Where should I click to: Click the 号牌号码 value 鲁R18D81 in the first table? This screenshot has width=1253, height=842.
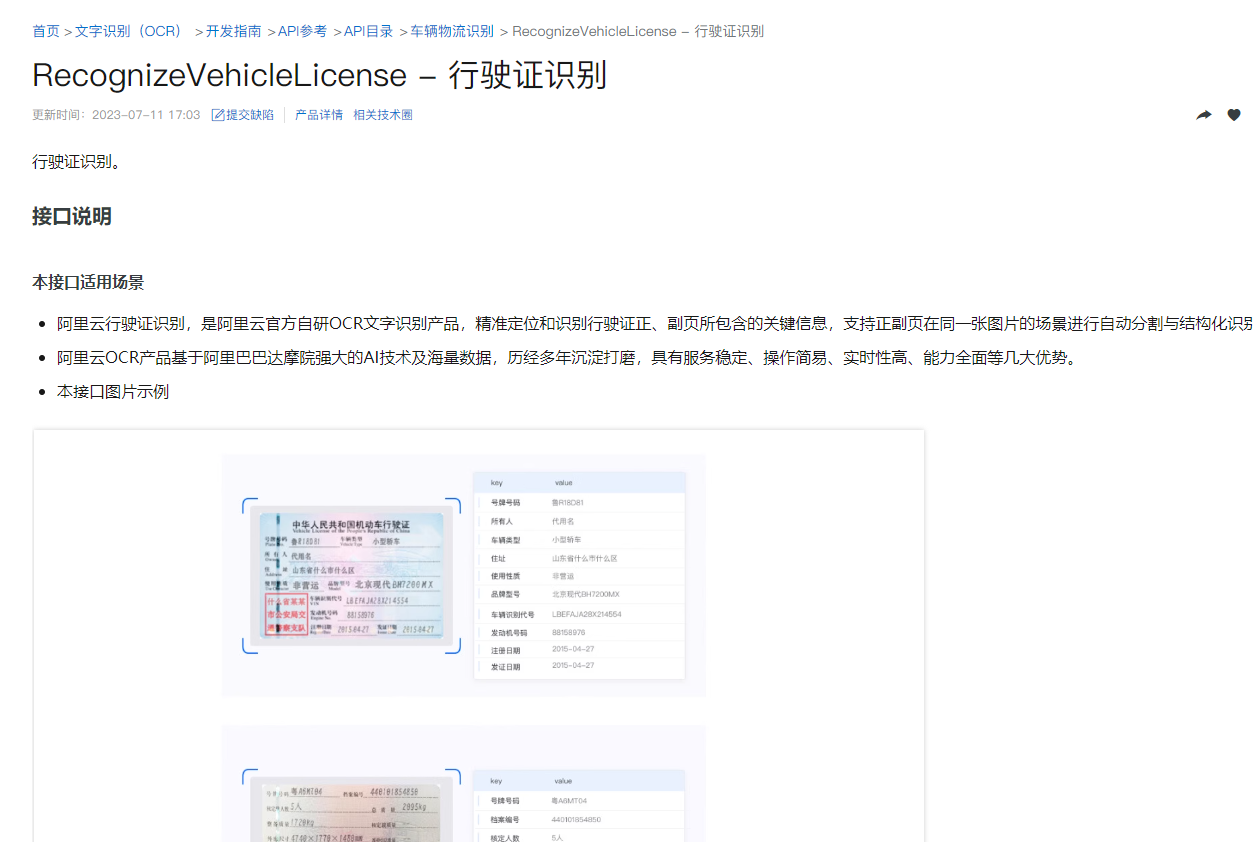click(x=568, y=502)
